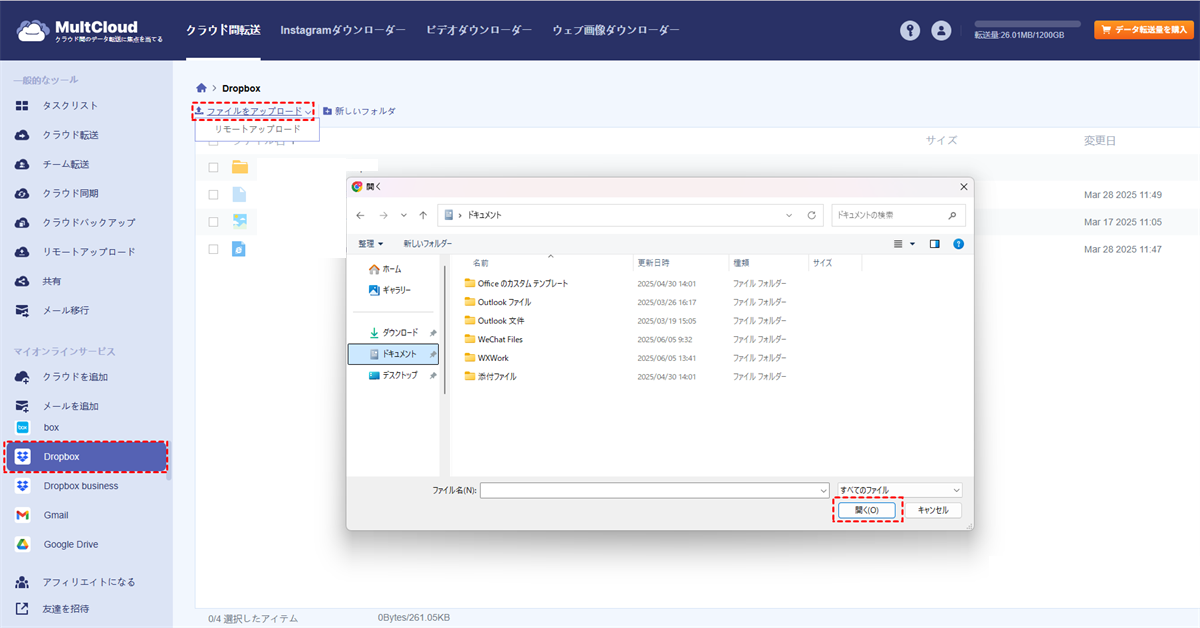Open the view options dropdown arrow in dialog
The width and height of the screenshot is (1200, 628).
point(912,243)
